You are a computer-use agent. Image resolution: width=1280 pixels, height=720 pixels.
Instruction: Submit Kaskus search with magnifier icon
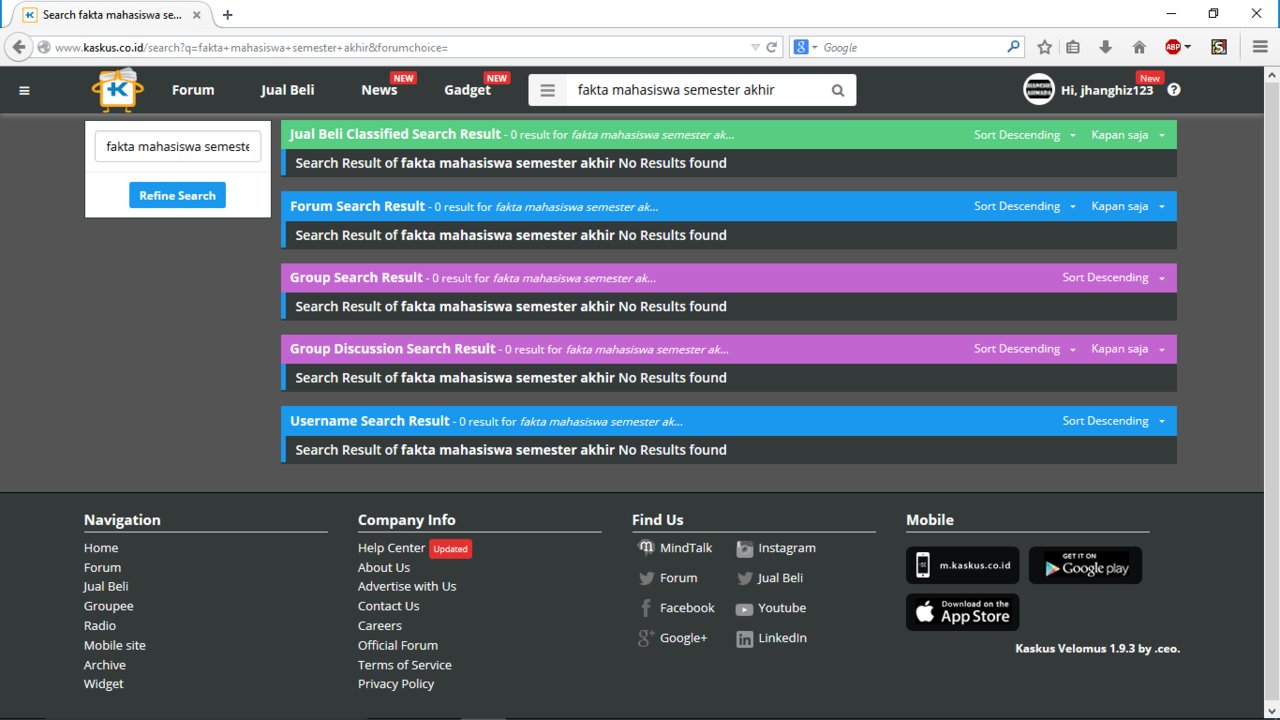tap(838, 90)
